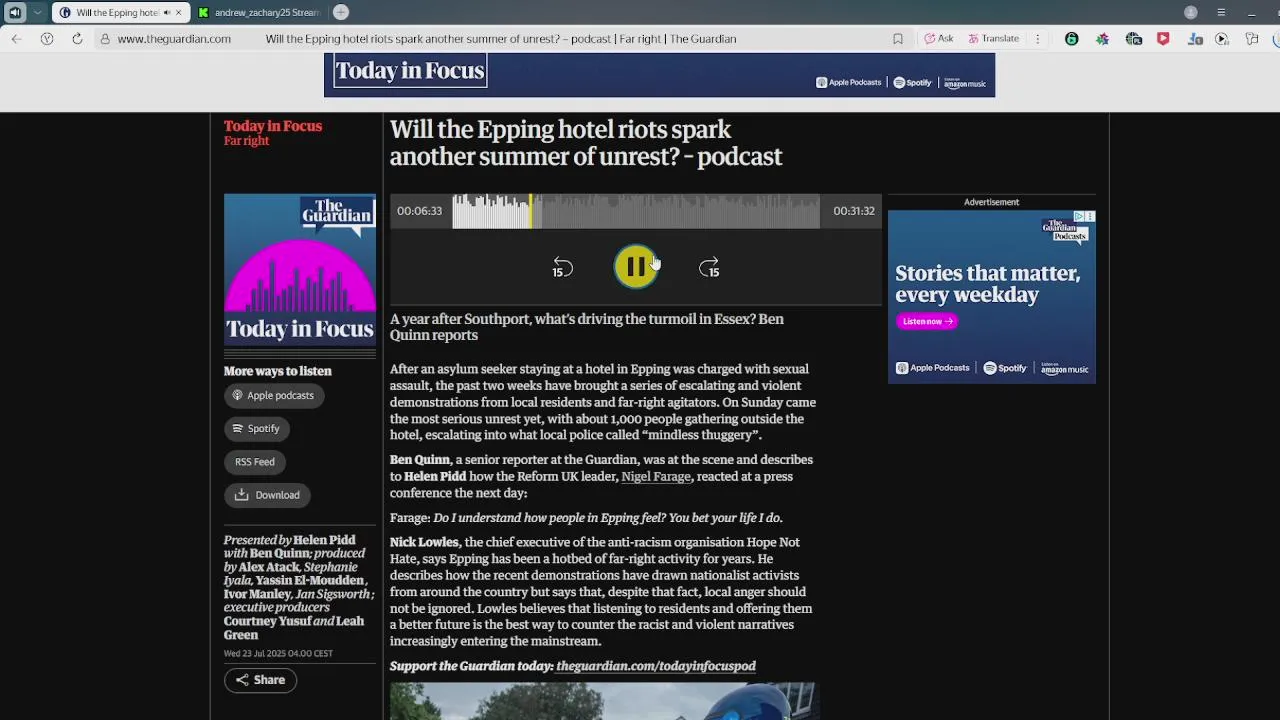Click the Translate page button
This screenshot has width=1280, height=720.
pos(994,39)
